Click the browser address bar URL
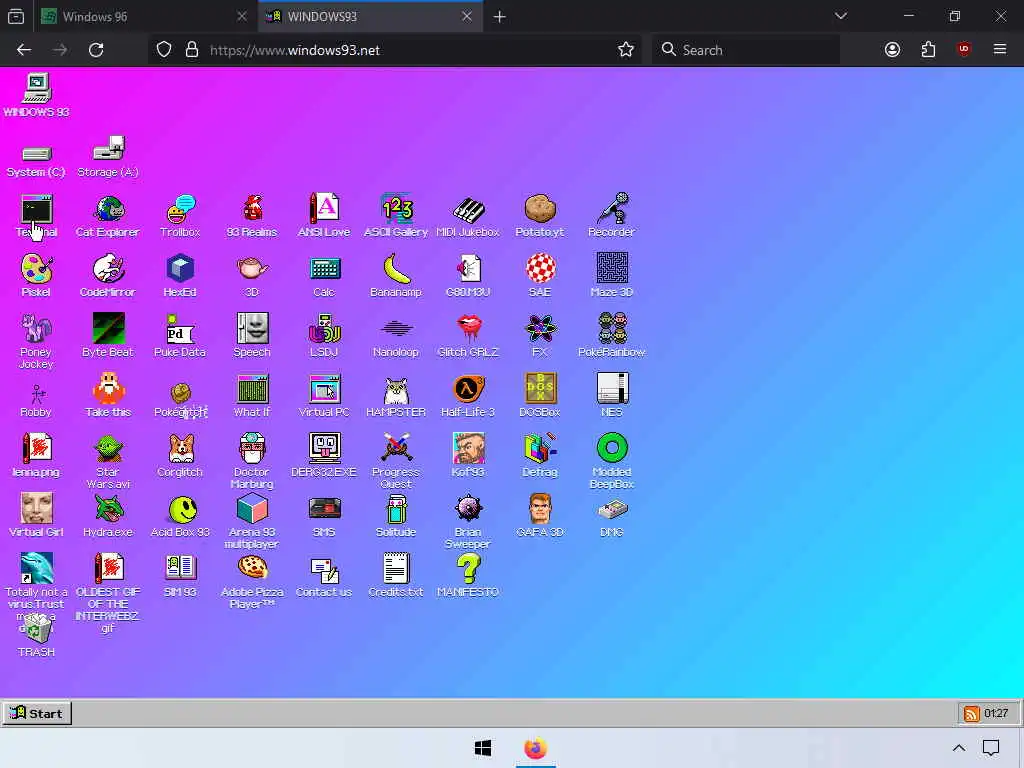 tap(295, 50)
